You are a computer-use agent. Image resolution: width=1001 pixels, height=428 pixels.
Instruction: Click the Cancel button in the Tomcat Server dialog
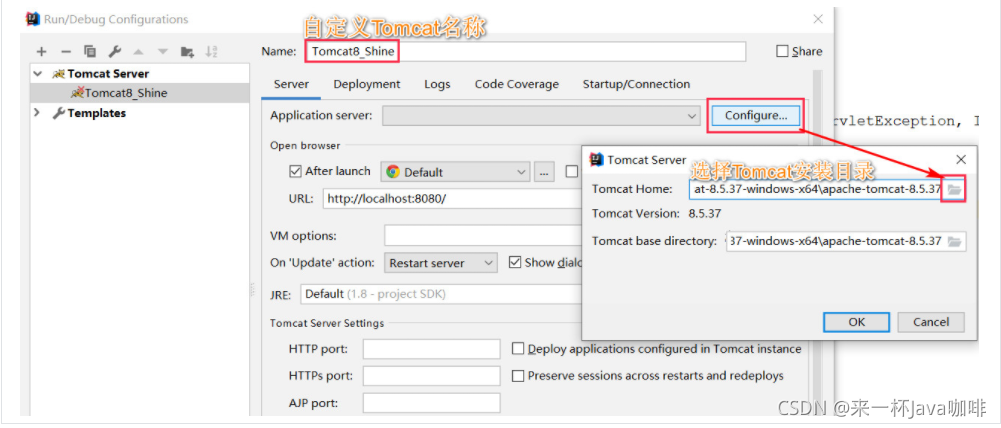pos(931,322)
